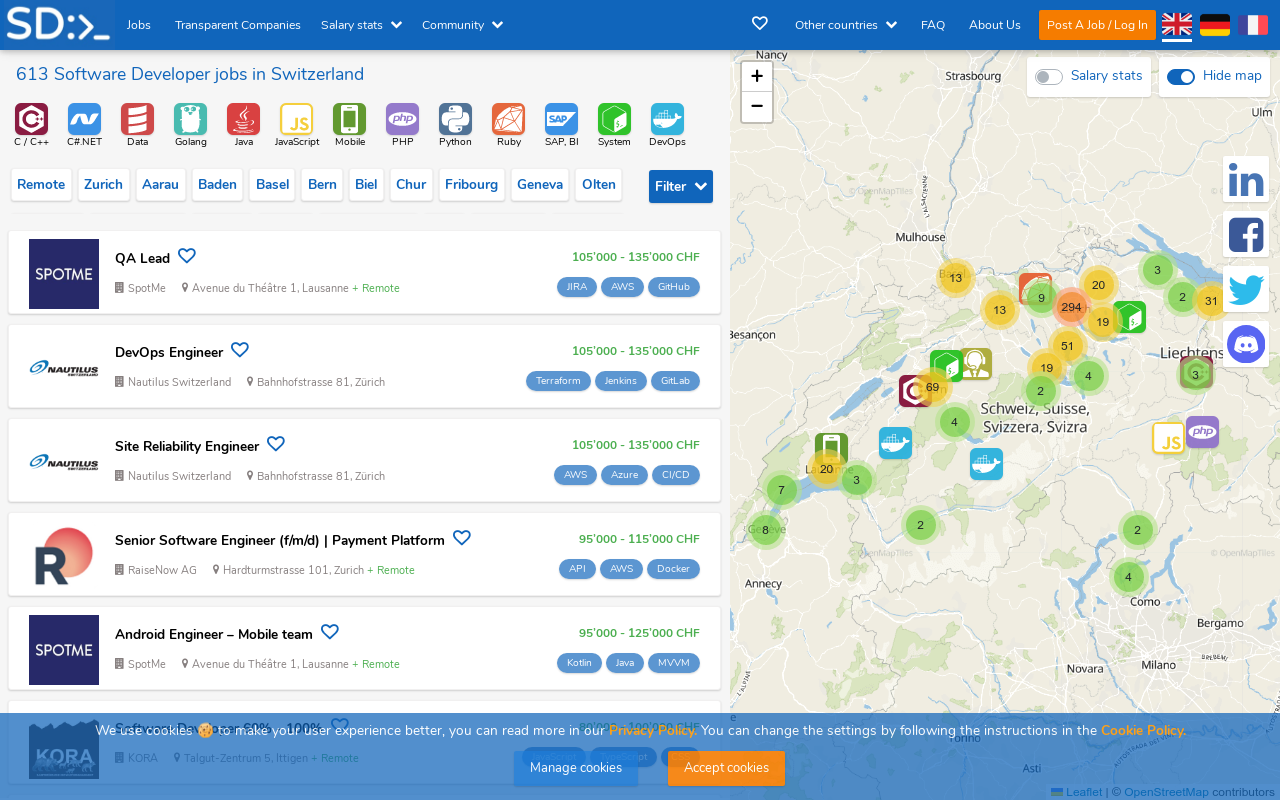Filter jobs by DevOps category icon
The height and width of the screenshot is (800, 1280).
668,119
